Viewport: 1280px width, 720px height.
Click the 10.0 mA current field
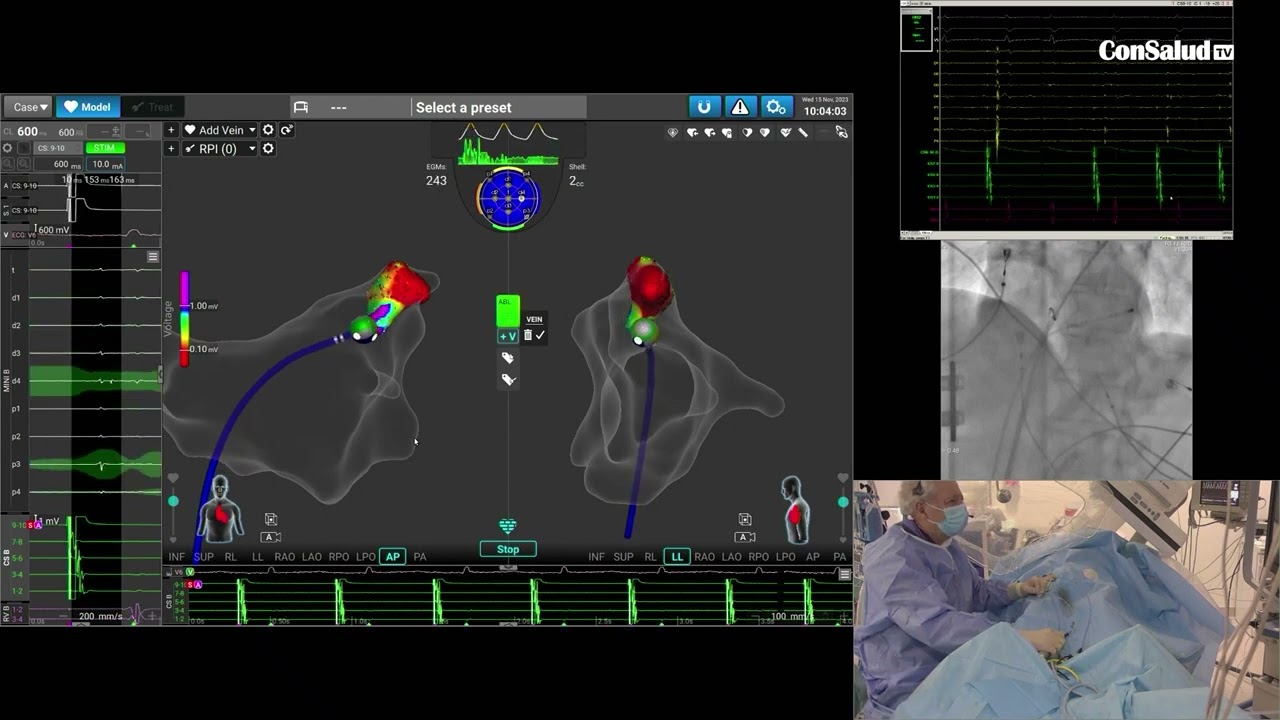point(106,165)
